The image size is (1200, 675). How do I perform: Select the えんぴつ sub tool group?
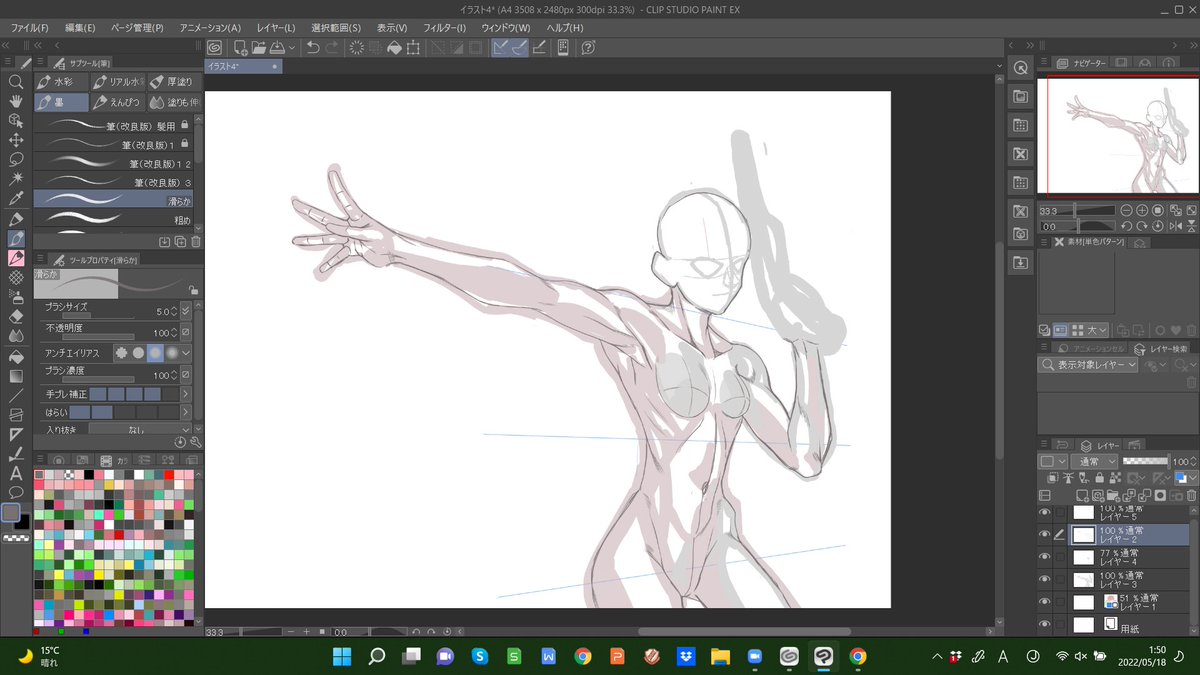118,102
